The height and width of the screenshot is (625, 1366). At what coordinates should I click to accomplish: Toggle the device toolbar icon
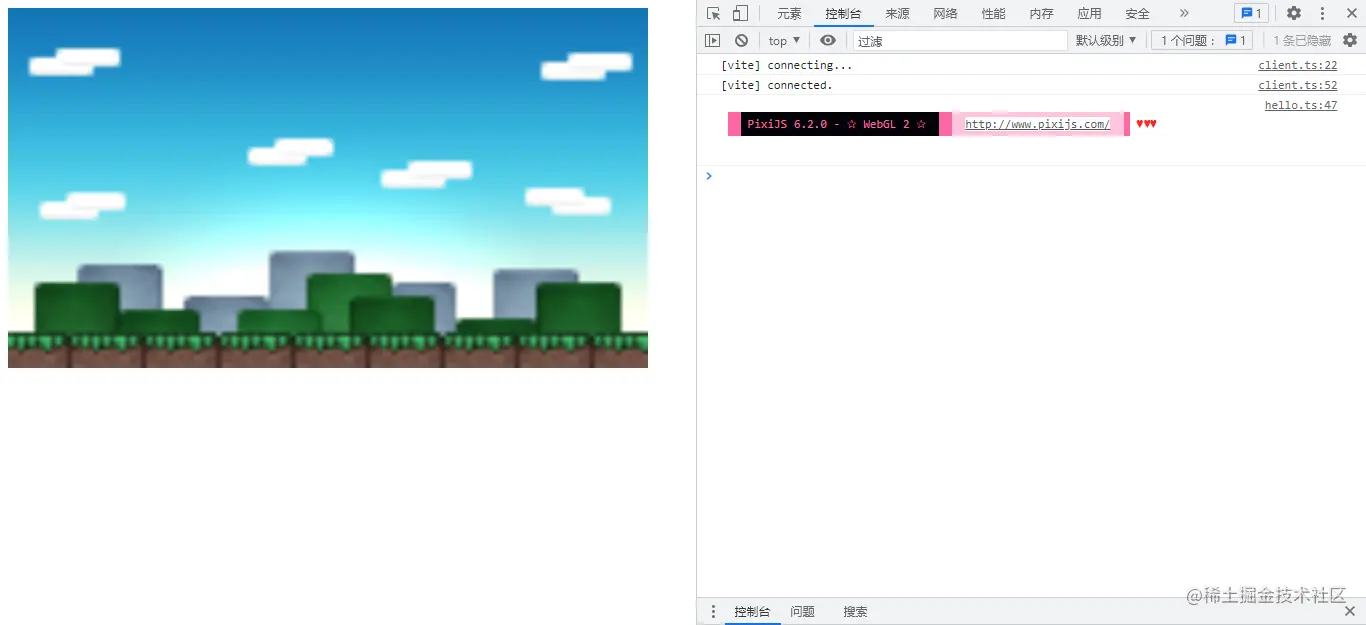pos(740,13)
